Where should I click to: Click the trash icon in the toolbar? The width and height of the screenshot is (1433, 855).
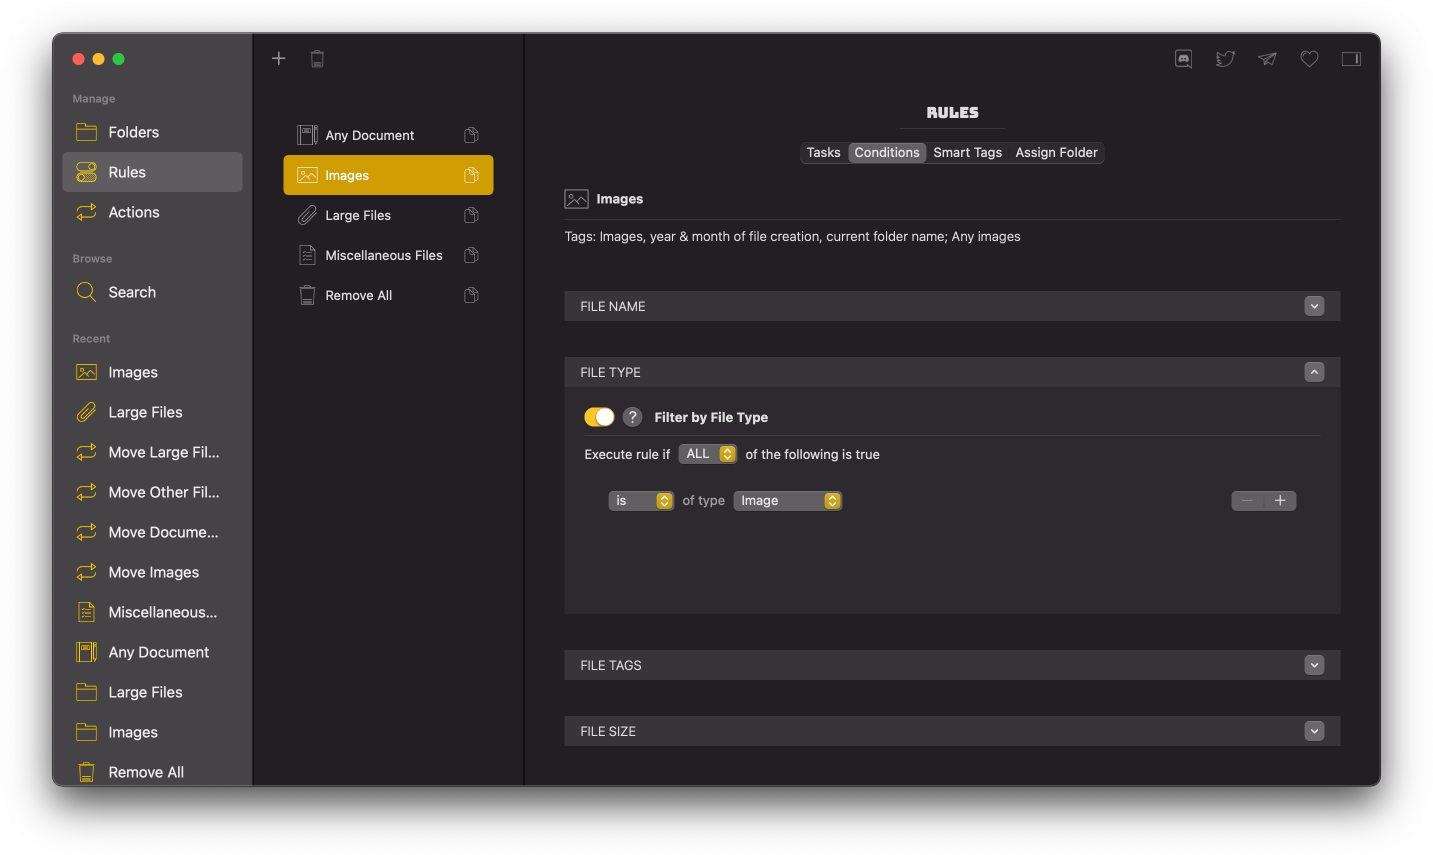pos(317,58)
